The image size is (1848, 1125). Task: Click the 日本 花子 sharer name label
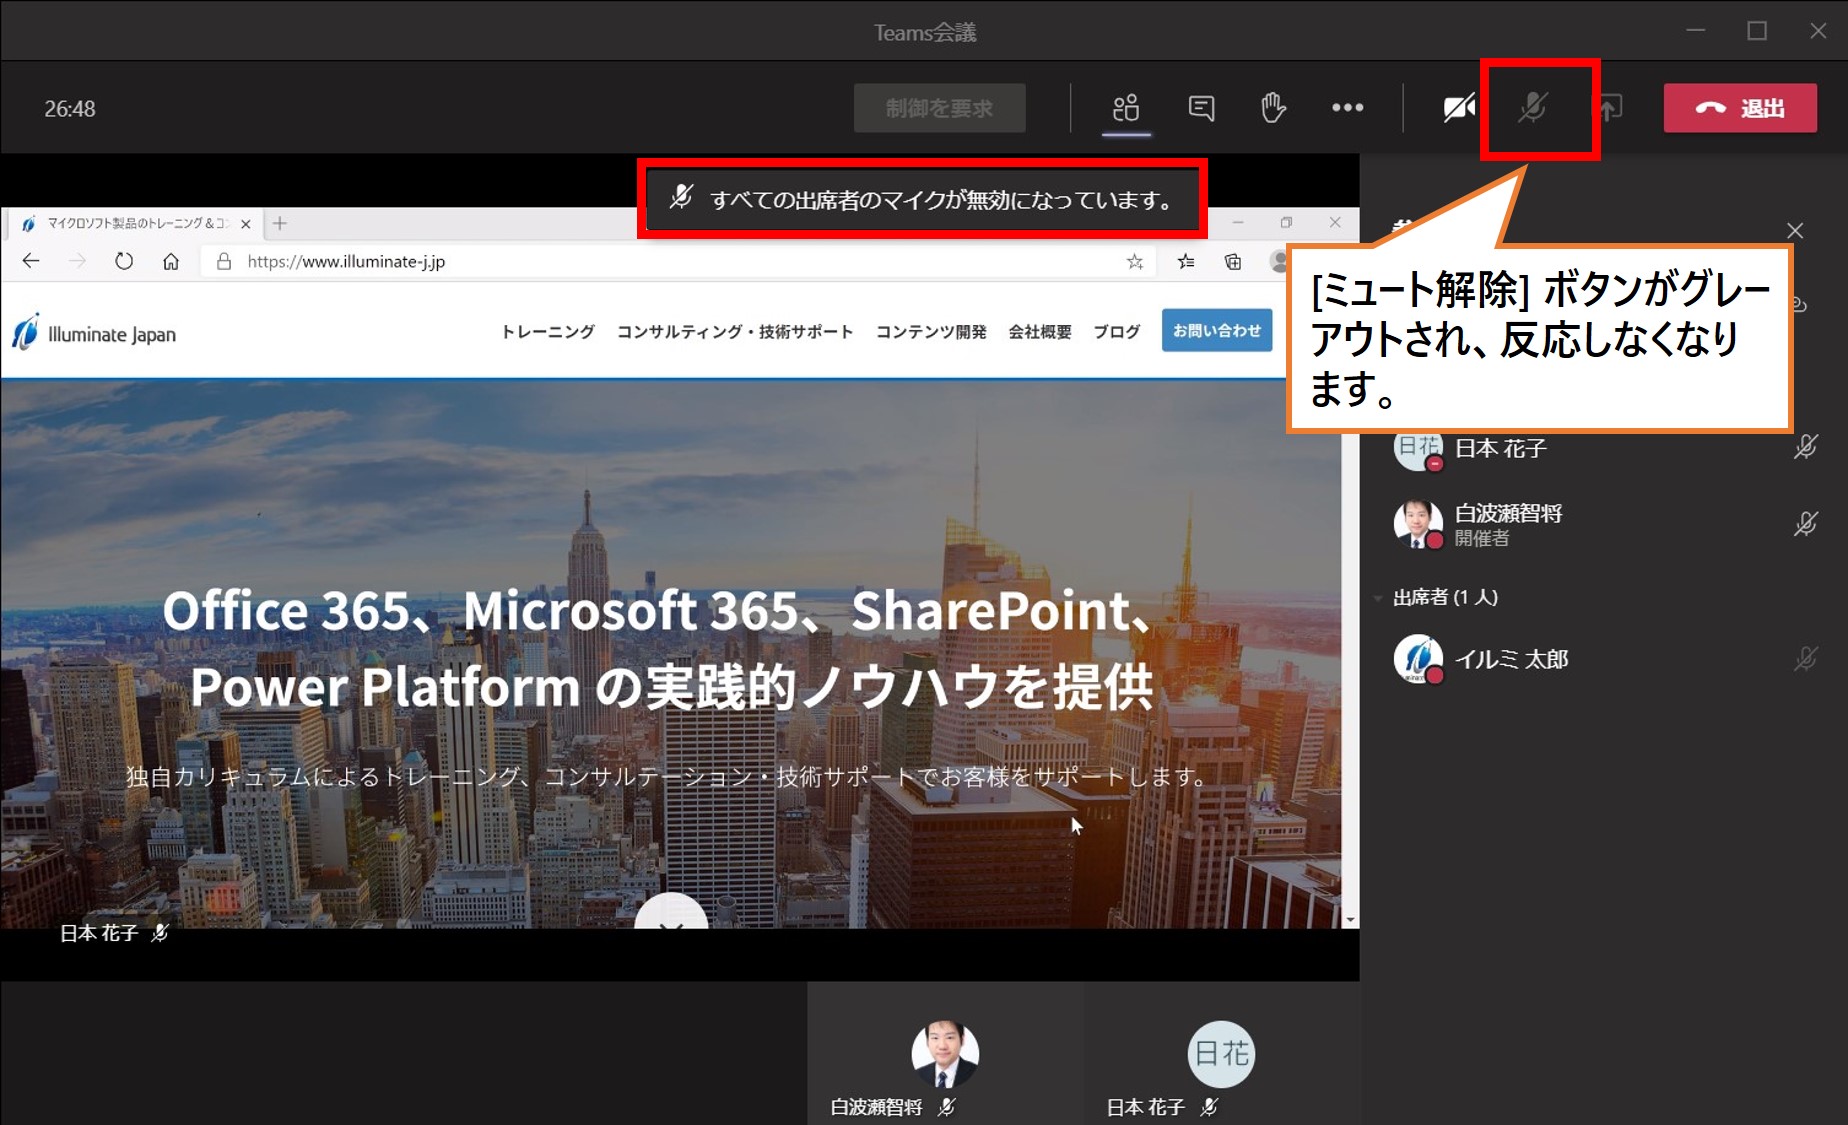(x=98, y=933)
